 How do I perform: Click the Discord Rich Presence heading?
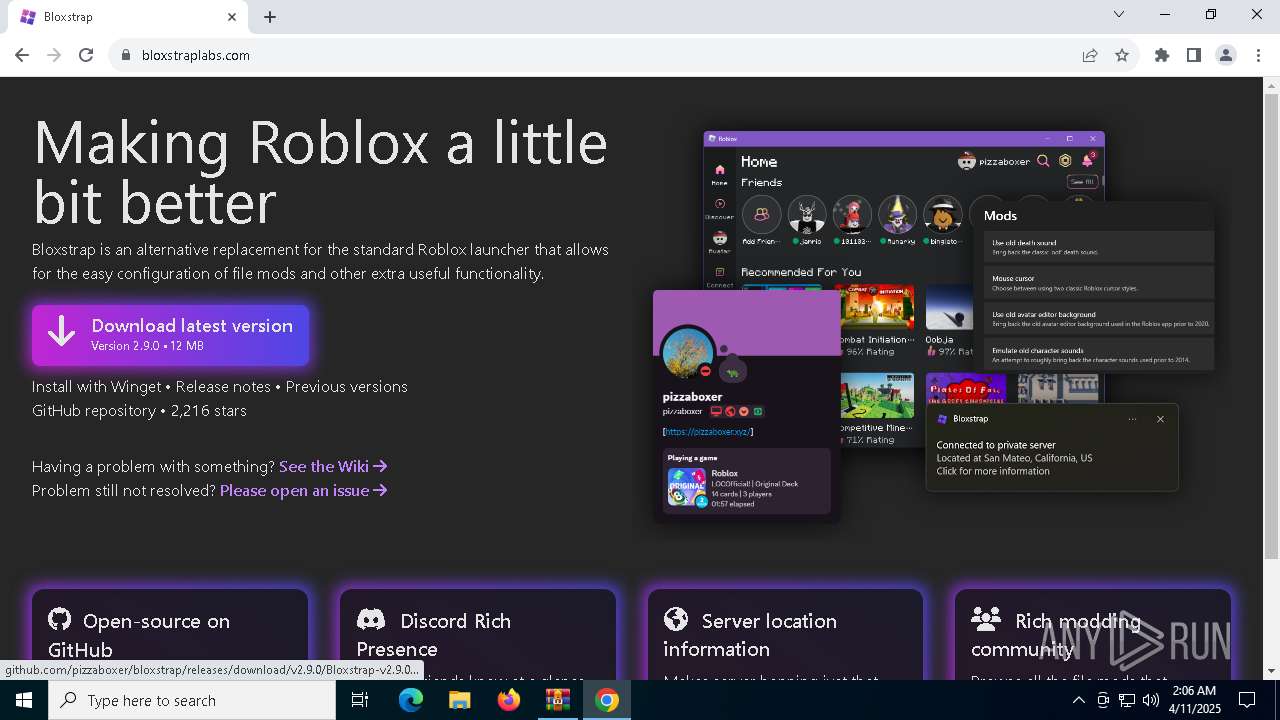434,635
